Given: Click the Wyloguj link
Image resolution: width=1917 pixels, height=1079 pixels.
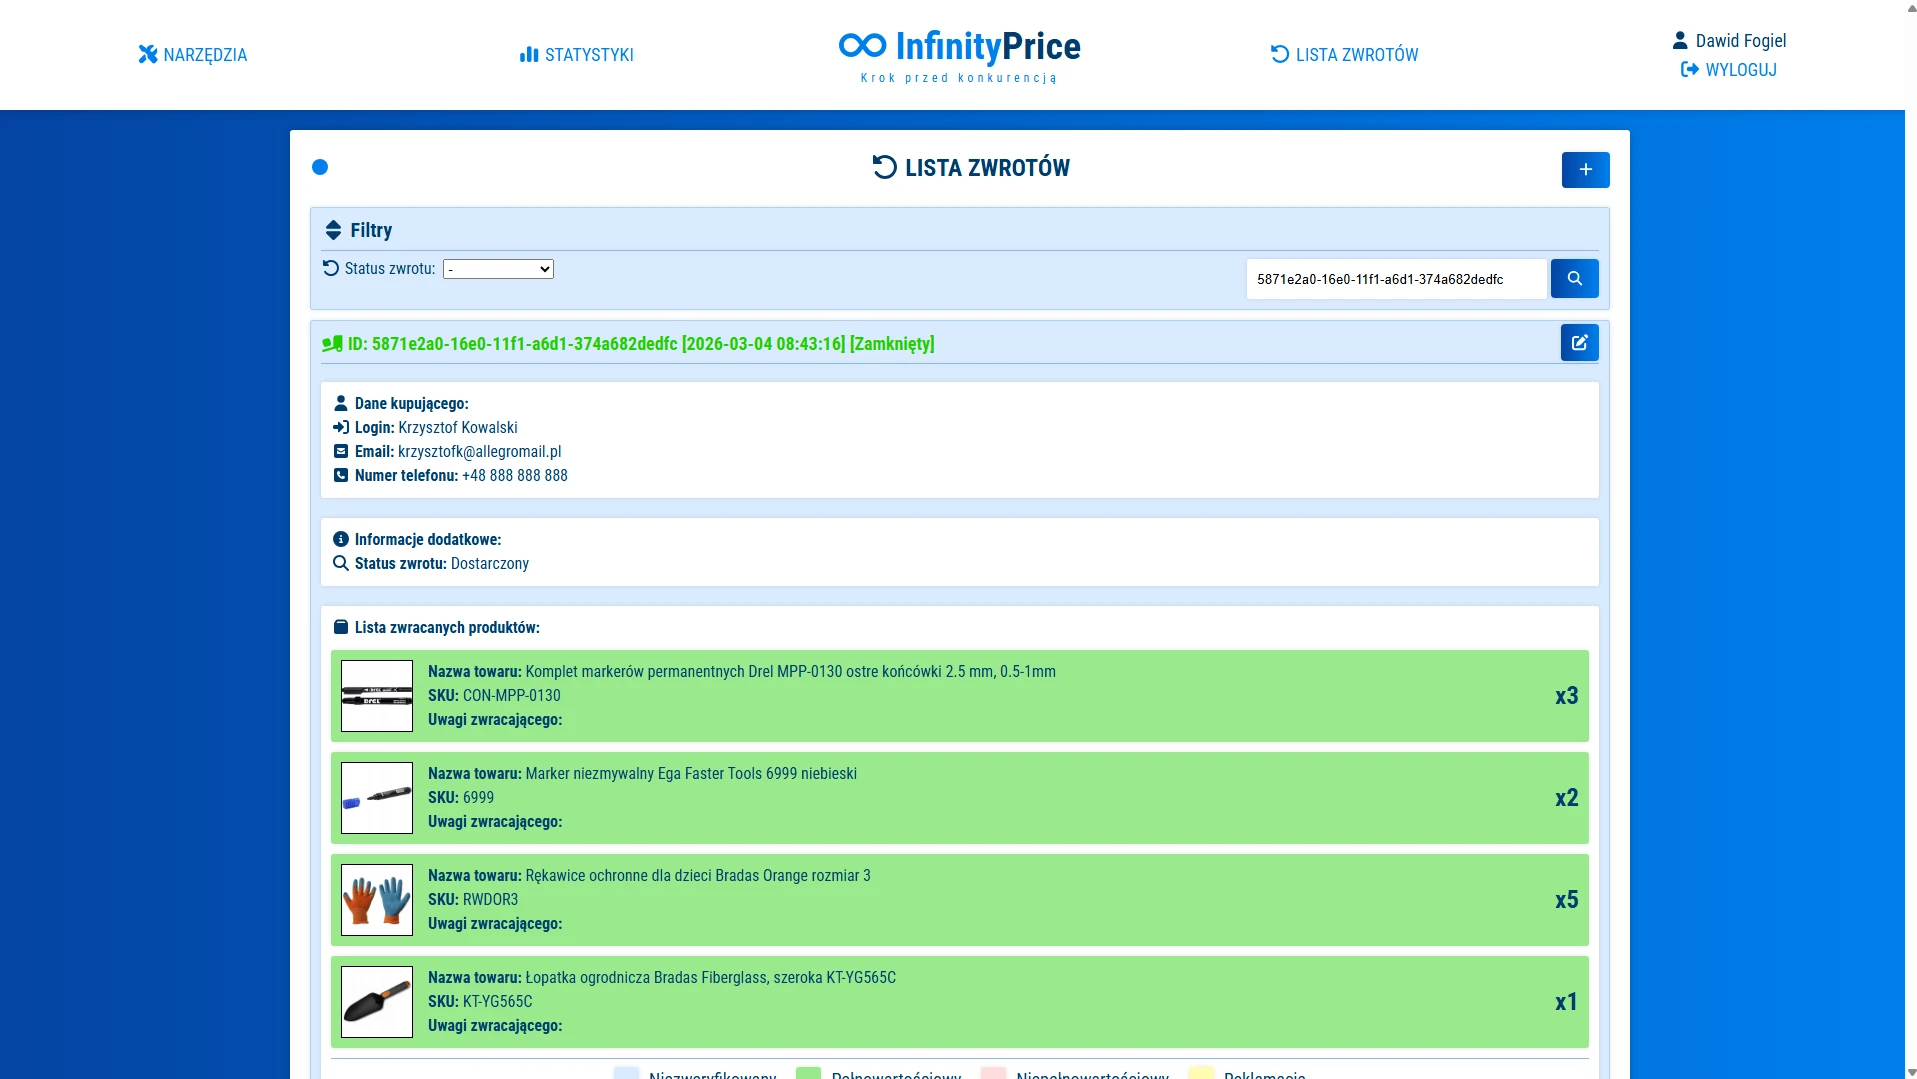Looking at the screenshot, I should [x=1728, y=70].
